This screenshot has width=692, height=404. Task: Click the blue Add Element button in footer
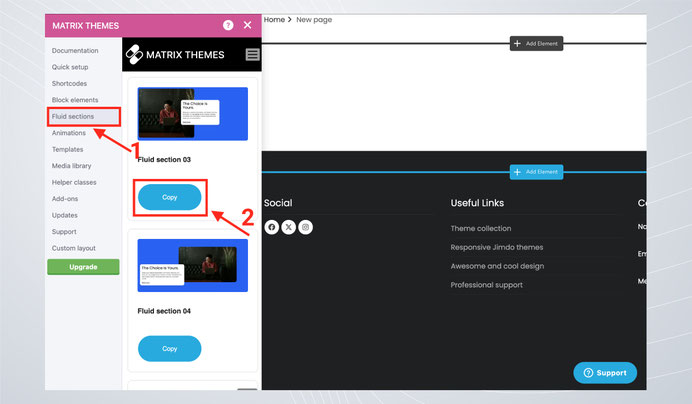536,172
